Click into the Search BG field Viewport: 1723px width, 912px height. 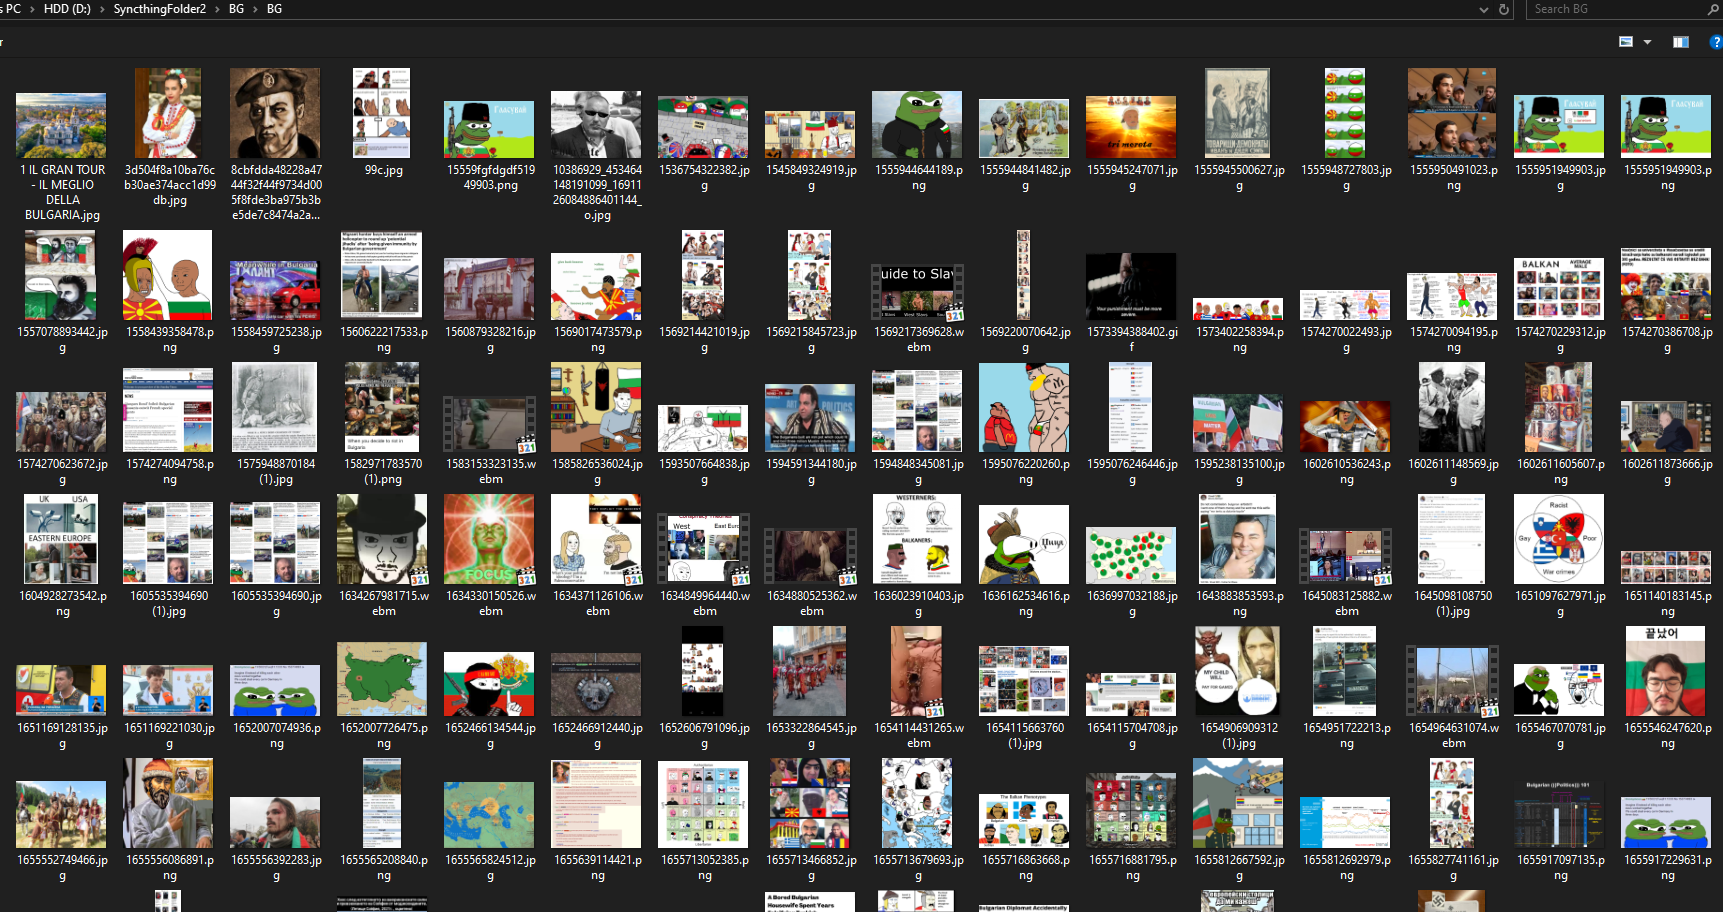pos(1614,9)
